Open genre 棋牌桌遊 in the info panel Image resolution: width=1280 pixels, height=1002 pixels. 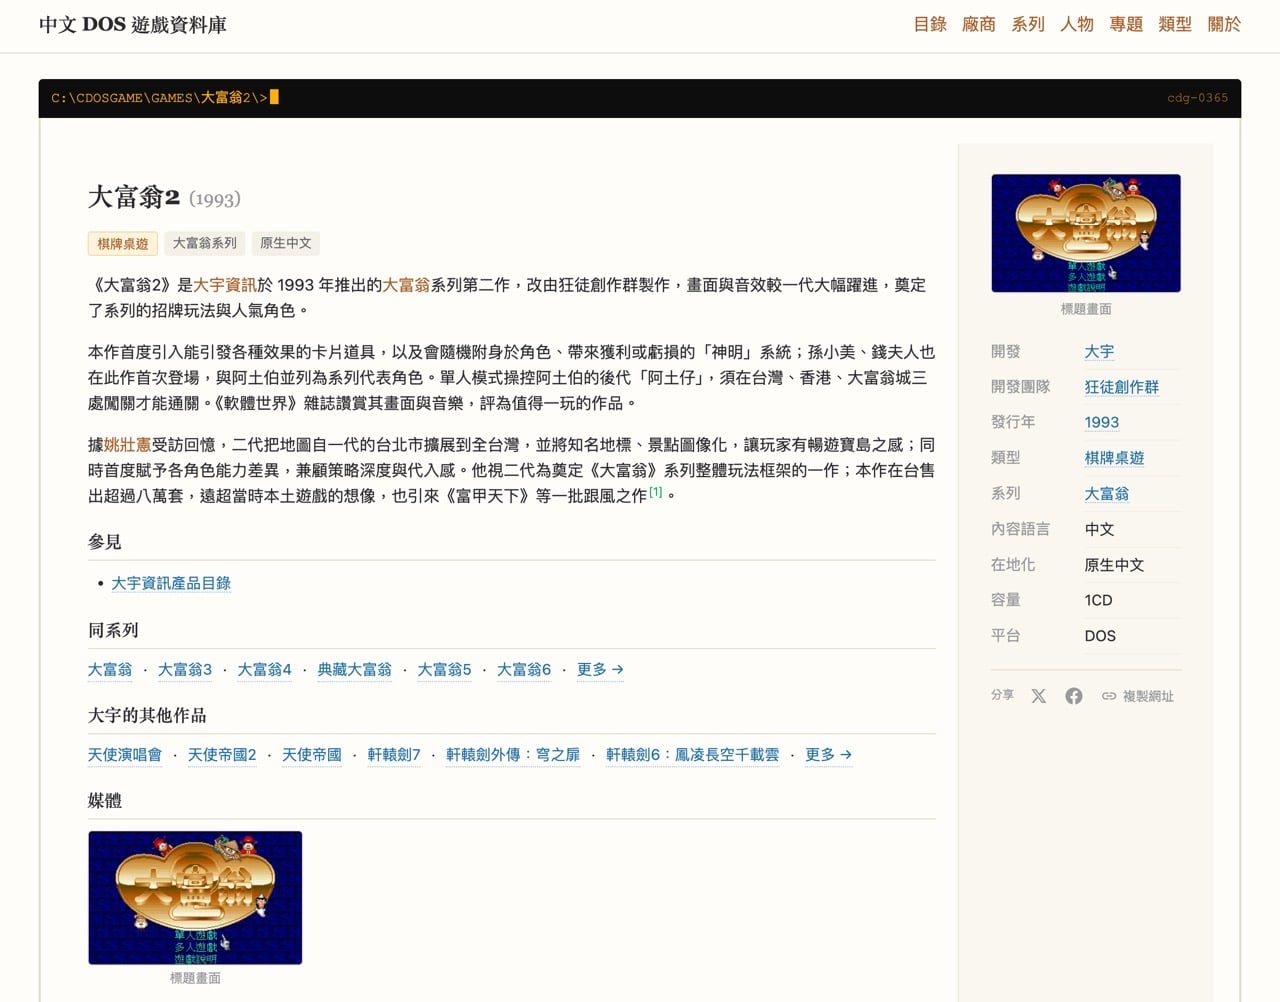coord(1114,458)
